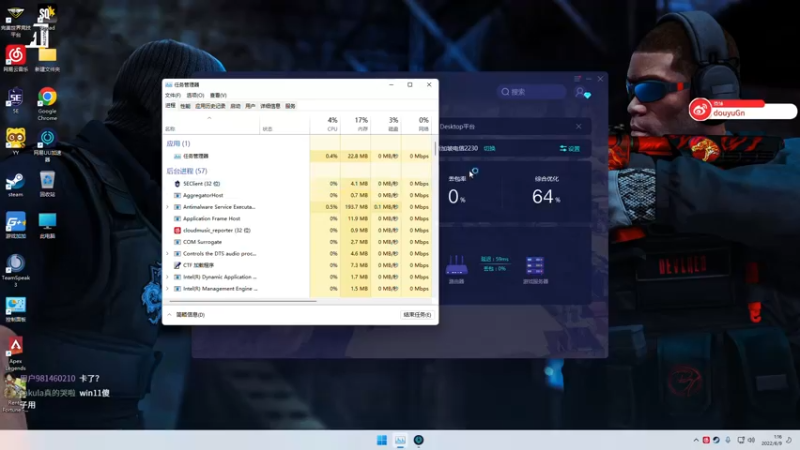Sort processes by the 名称 column header
The height and width of the screenshot is (450, 800).
(211, 124)
